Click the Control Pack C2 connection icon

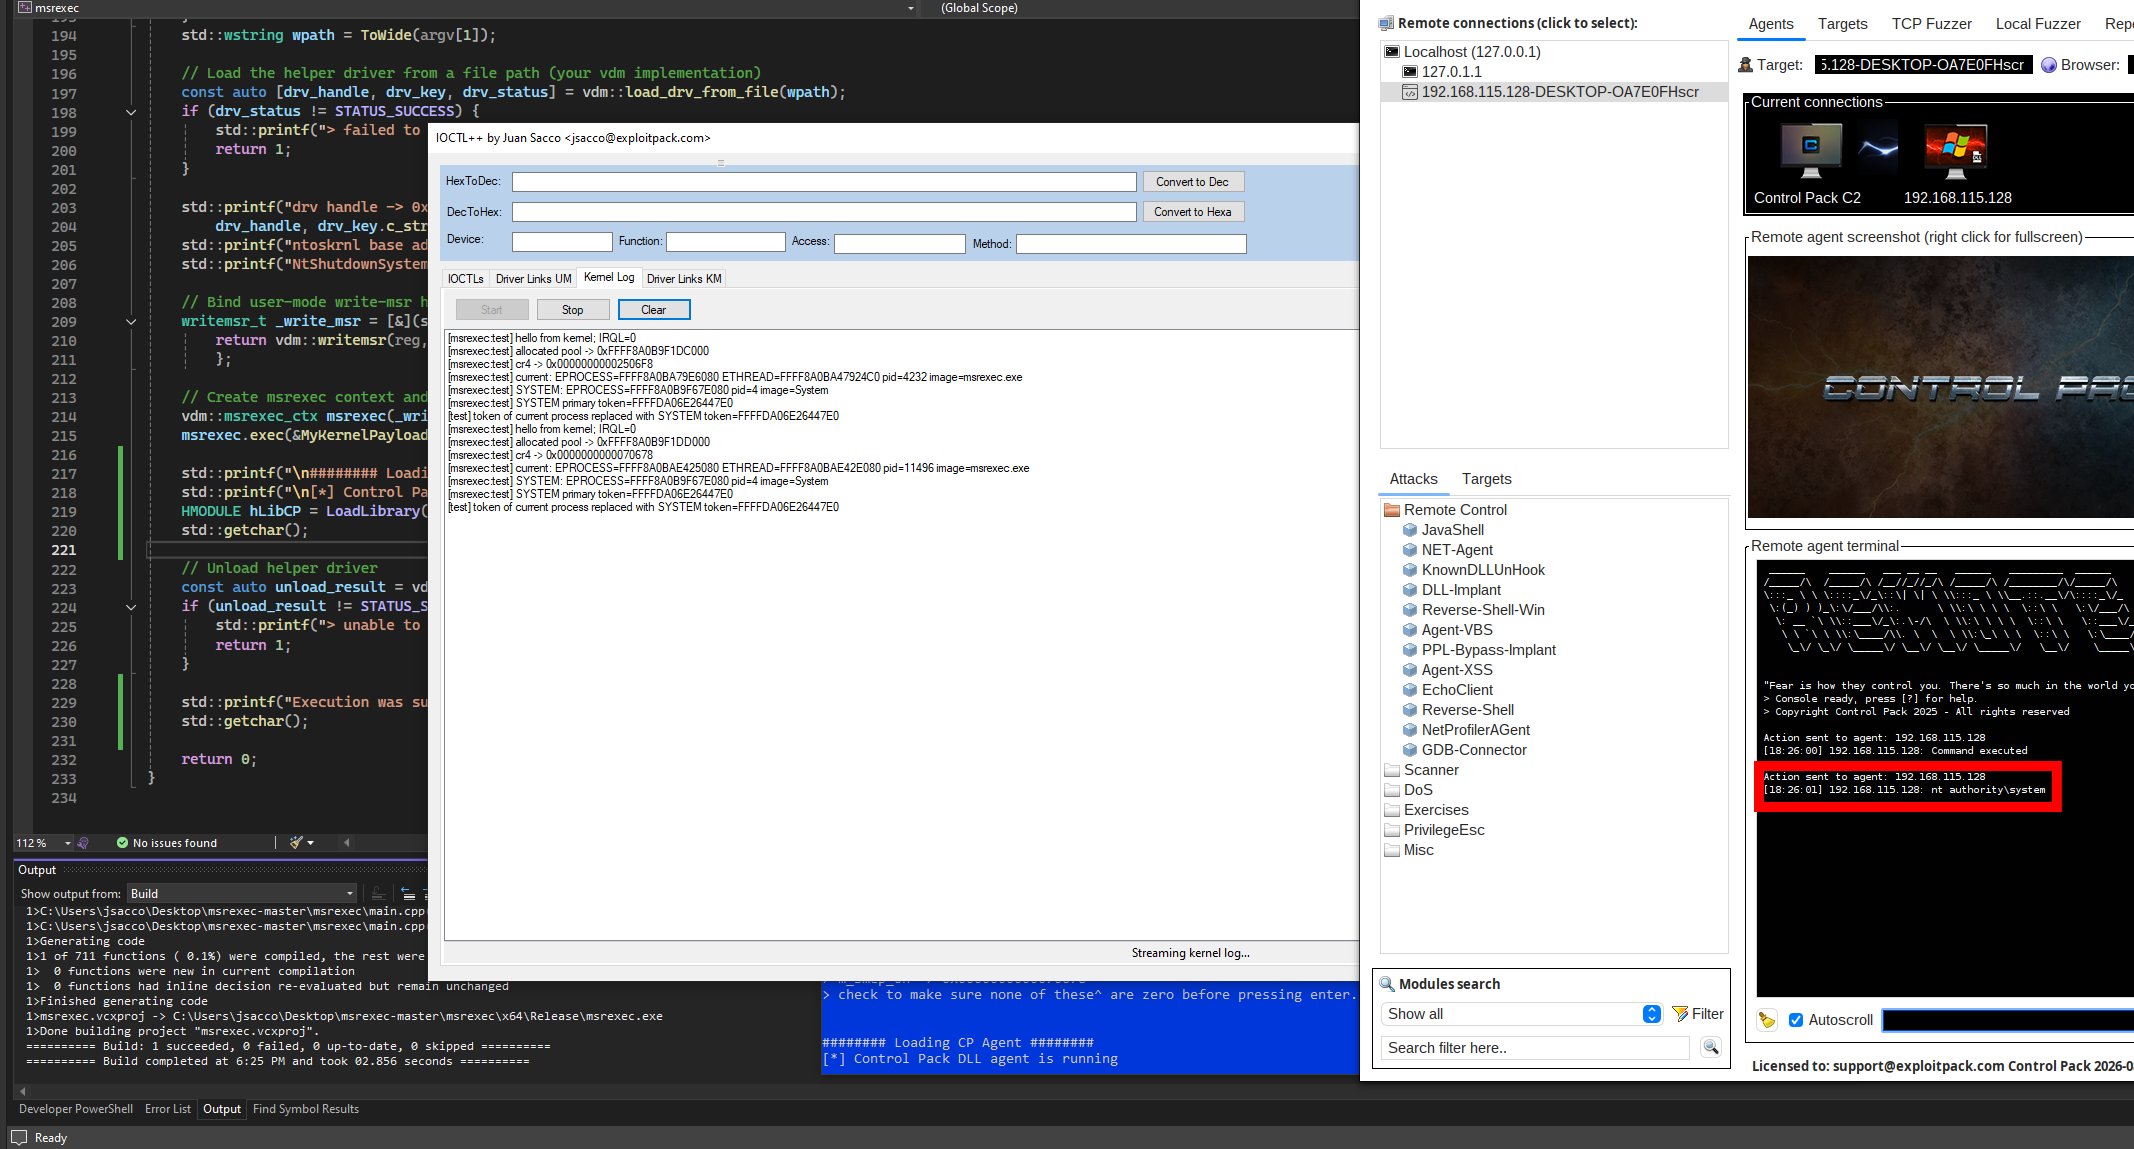(x=1808, y=148)
